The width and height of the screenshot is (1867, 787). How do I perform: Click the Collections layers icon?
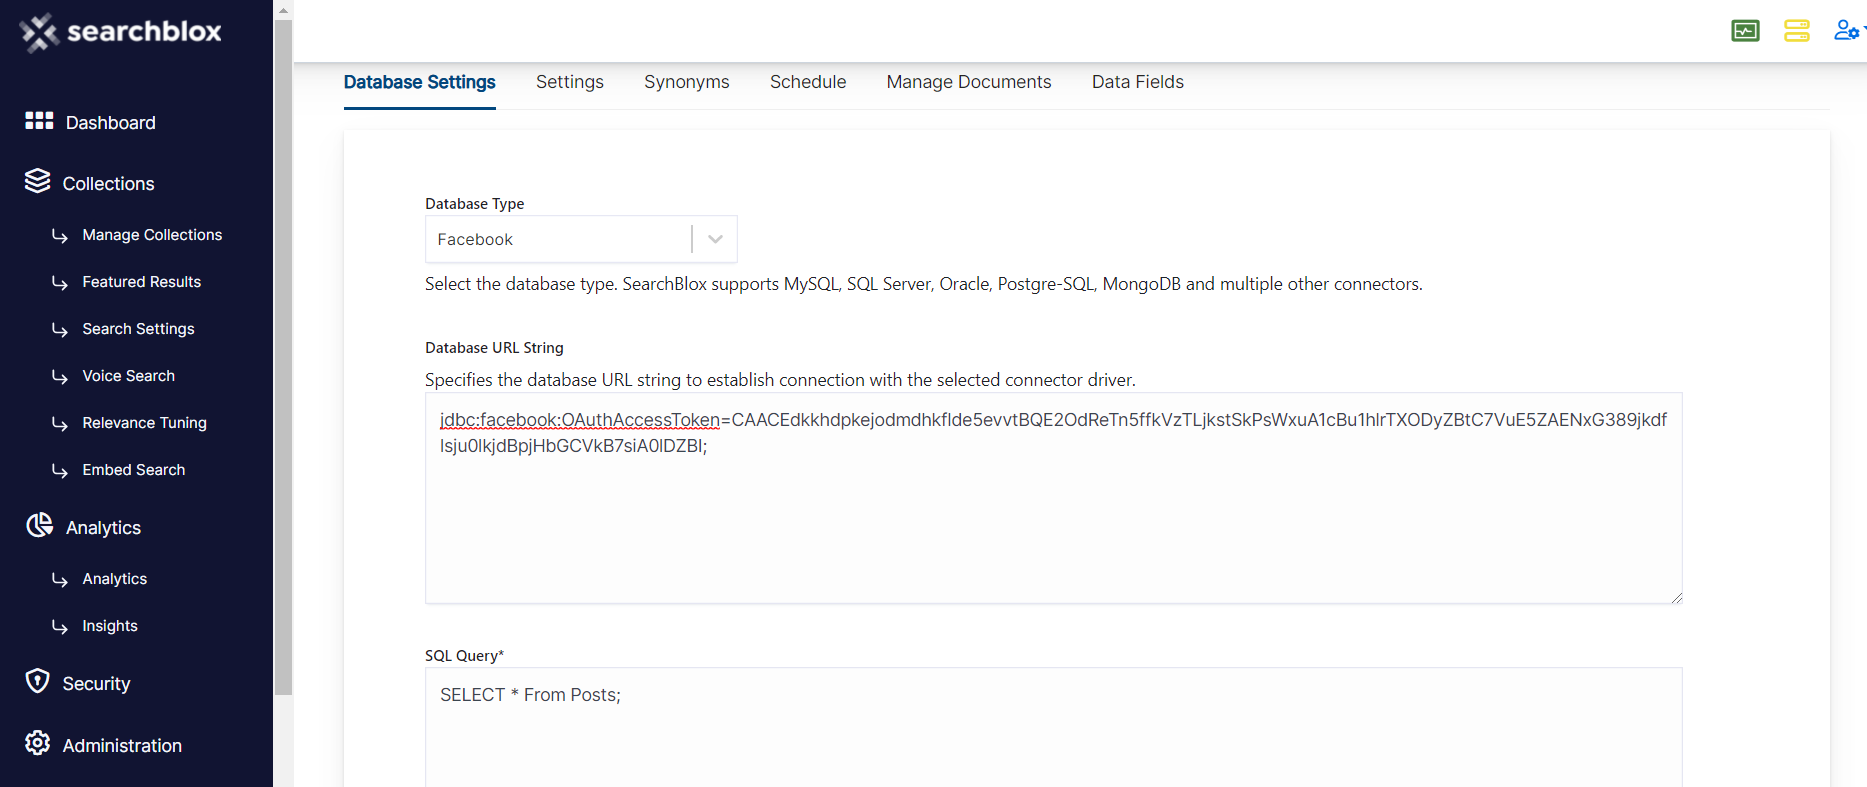pos(38,181)
